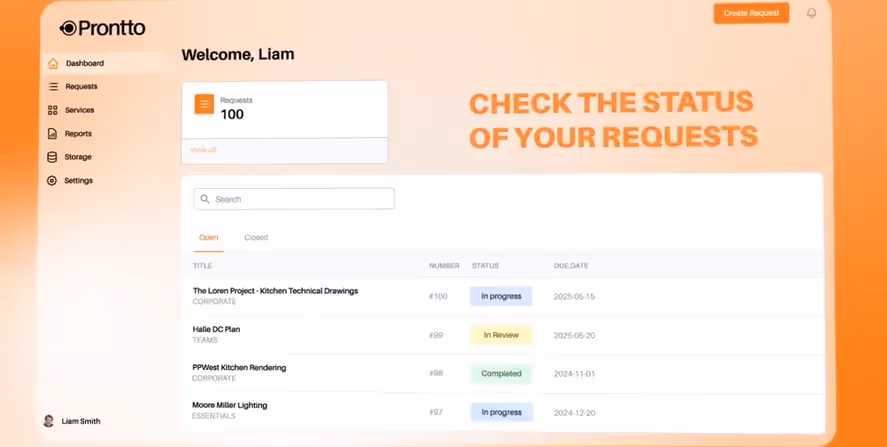Click the Requests count 100
The image size is (887, 447).
click(x=232, y=114)
